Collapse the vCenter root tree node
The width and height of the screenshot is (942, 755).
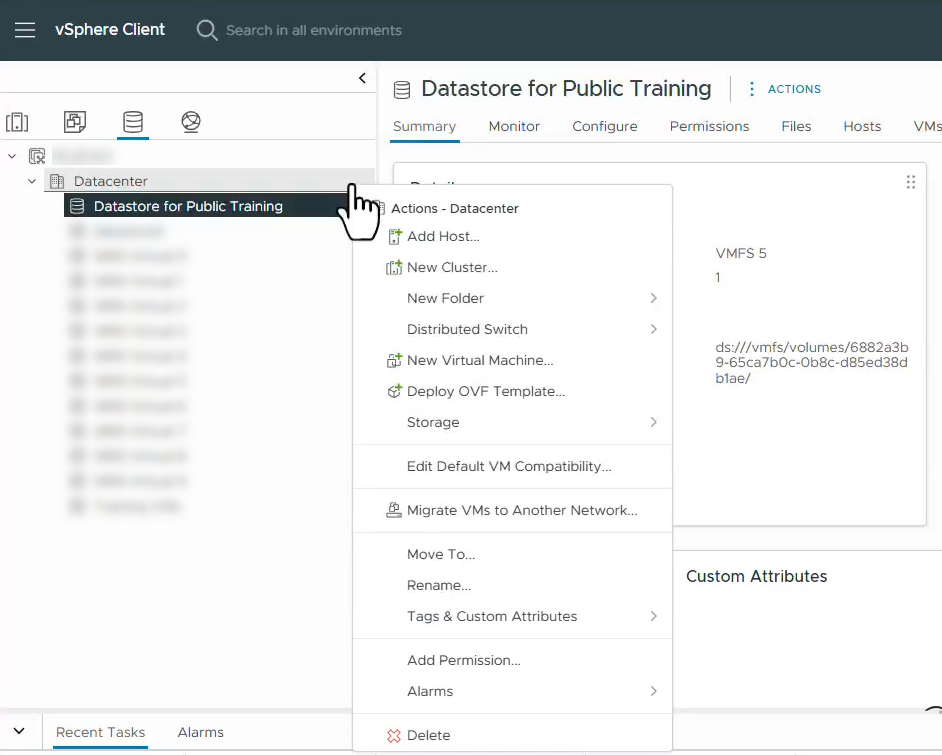tap(12, 156)
